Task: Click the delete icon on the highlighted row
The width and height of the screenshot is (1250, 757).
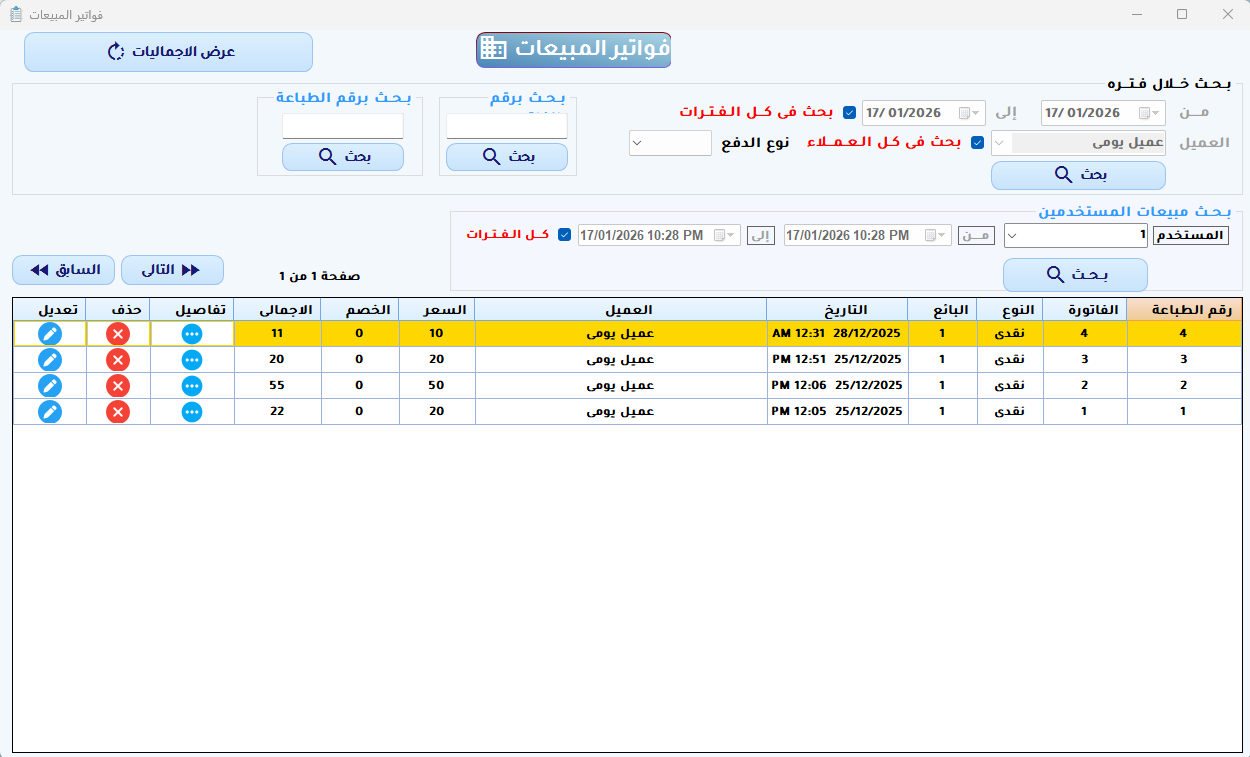Action: click(117, 334)
